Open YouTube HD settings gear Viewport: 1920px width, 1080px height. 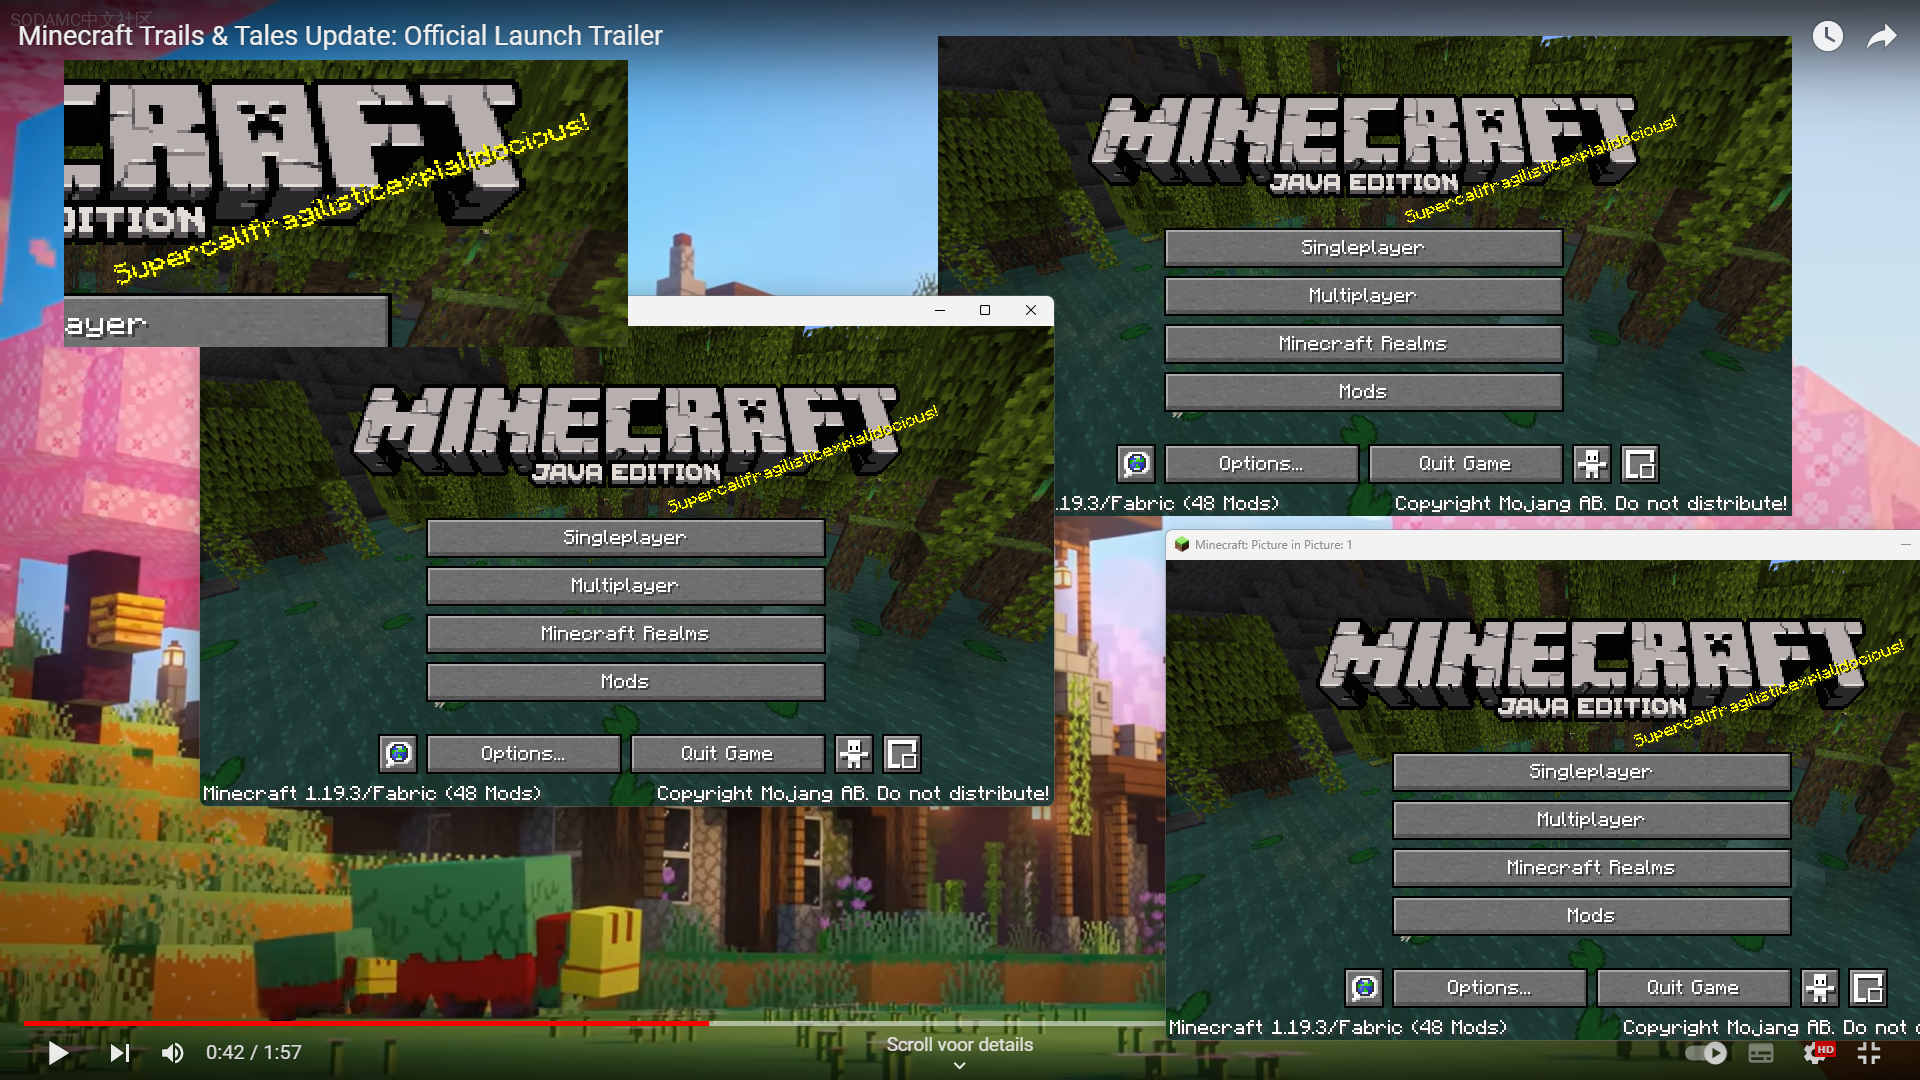pyautogui.click(x=1815, y=1053)
